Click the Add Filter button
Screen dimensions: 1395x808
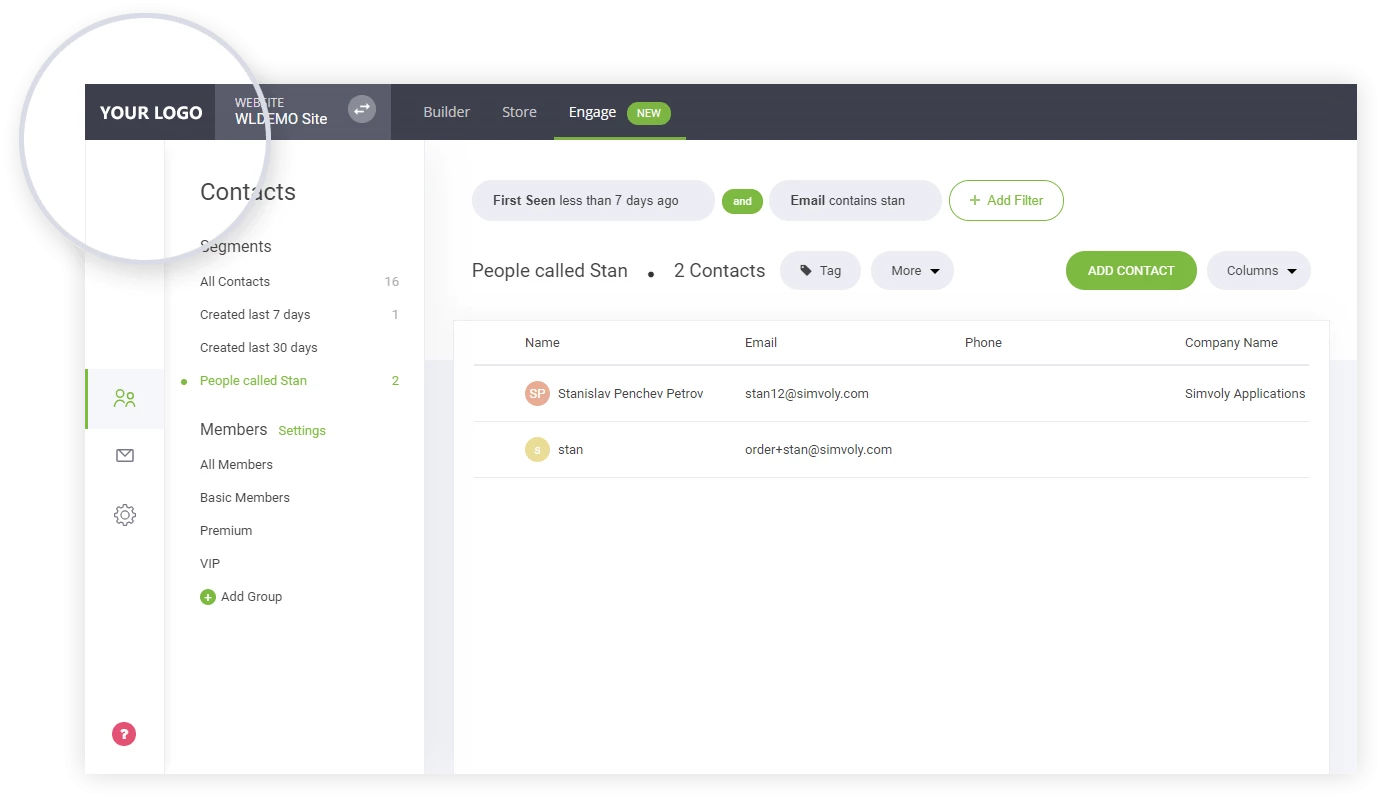[1005, 201]
